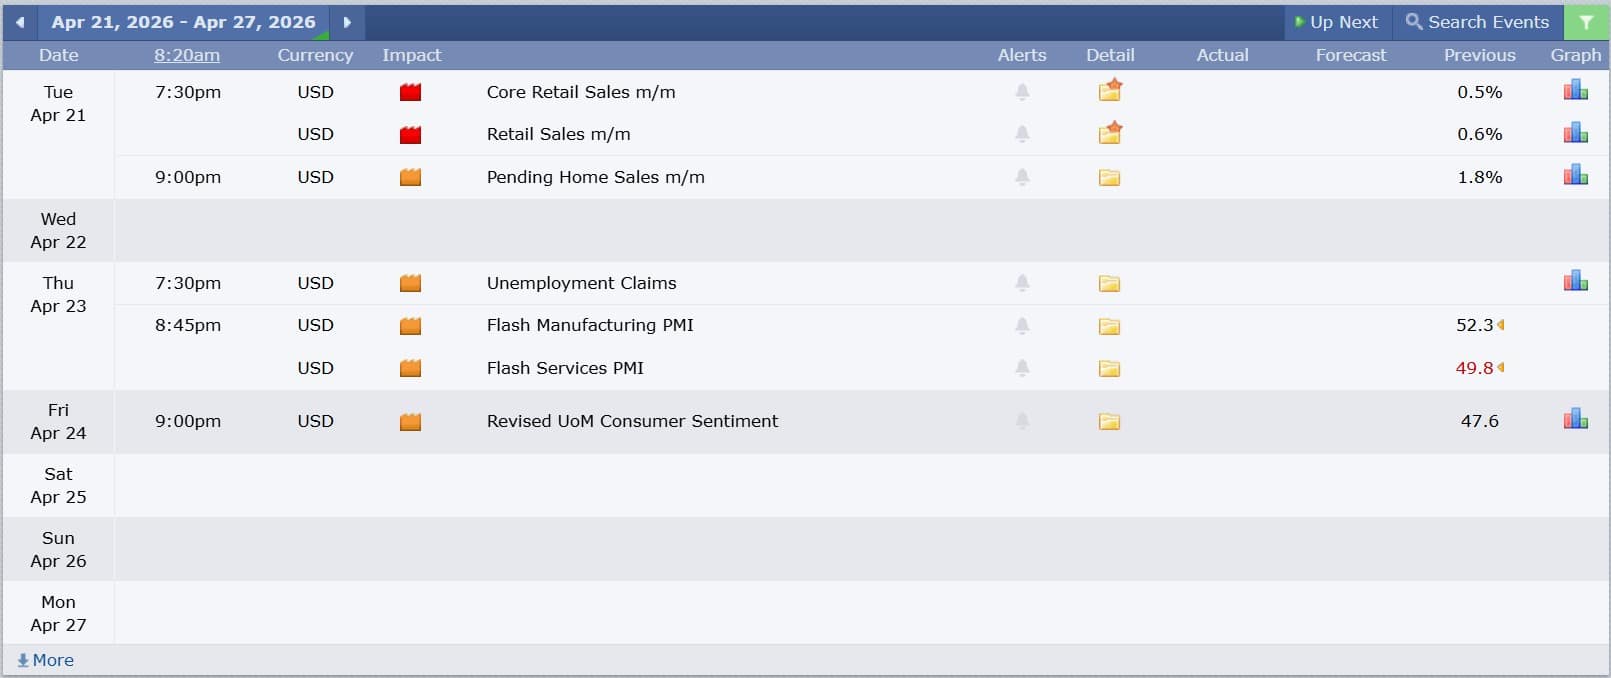Open the green calendar filter
The width and height of the screenshot is (1611, 678).
[1586, 22]
